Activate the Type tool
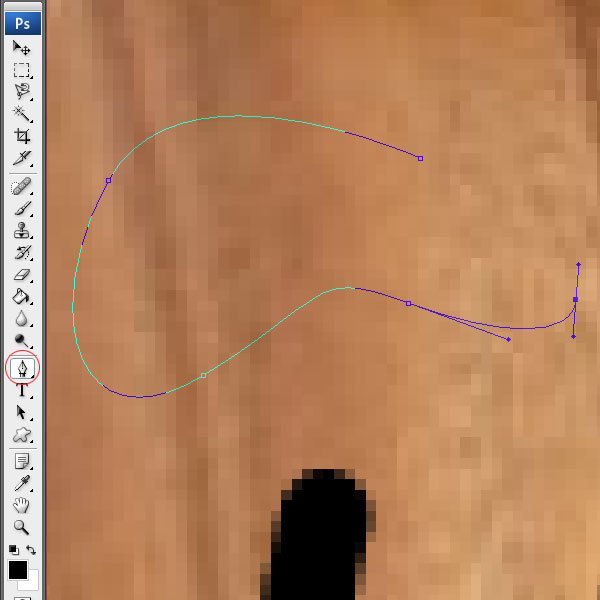Viewport: 600px width, 600px height. (x=21, y=390)
